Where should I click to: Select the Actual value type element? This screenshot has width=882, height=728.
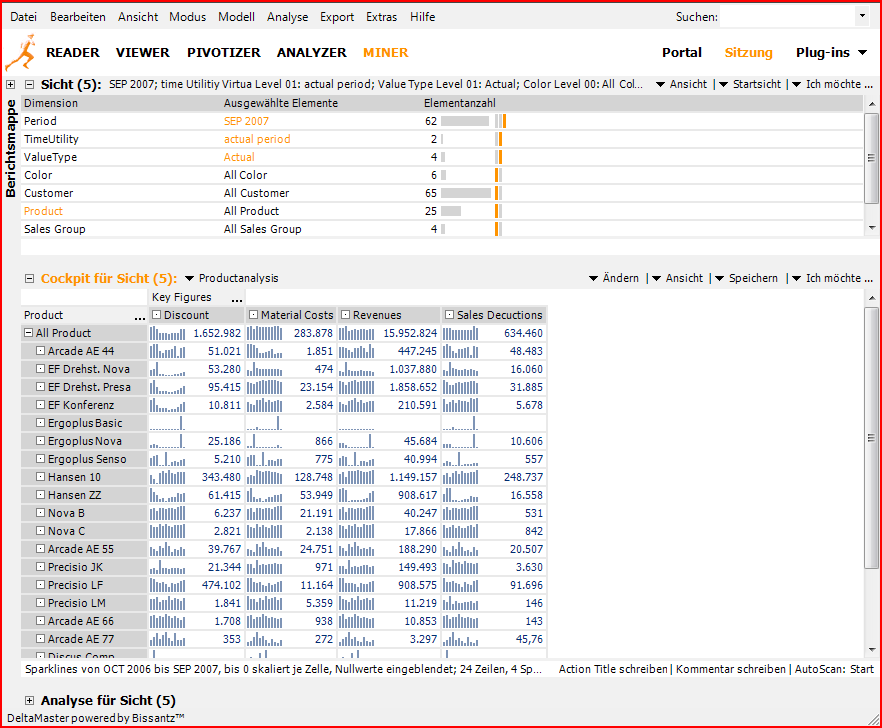pos(239,157)
